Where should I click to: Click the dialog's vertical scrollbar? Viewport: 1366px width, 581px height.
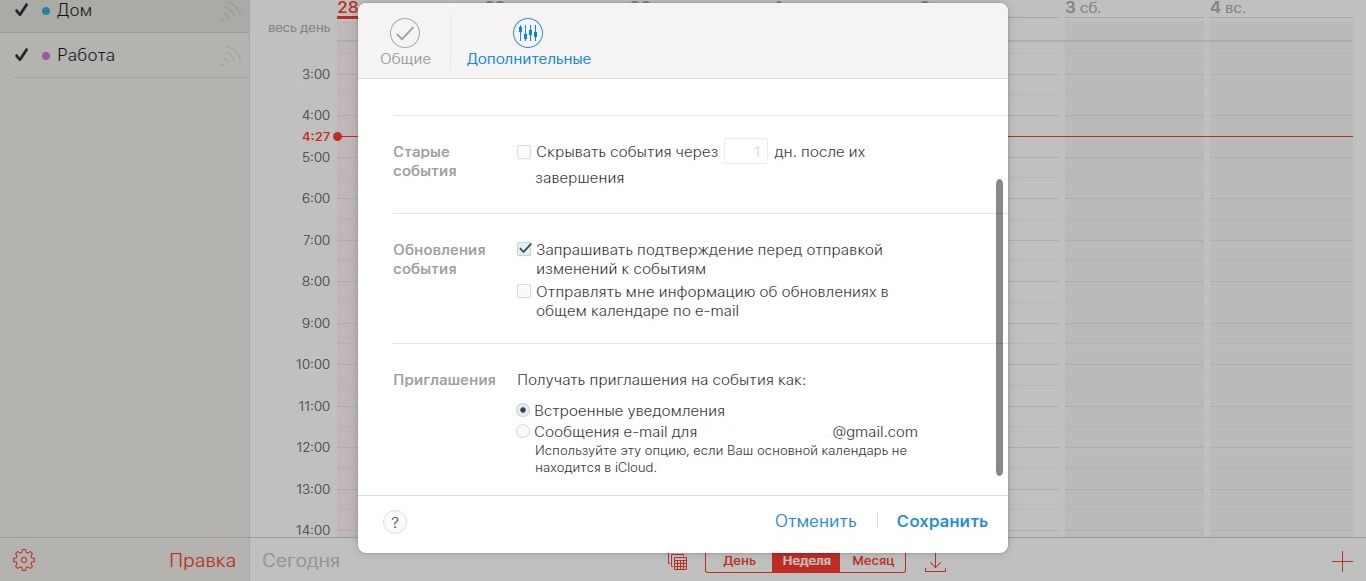point(999,328)
